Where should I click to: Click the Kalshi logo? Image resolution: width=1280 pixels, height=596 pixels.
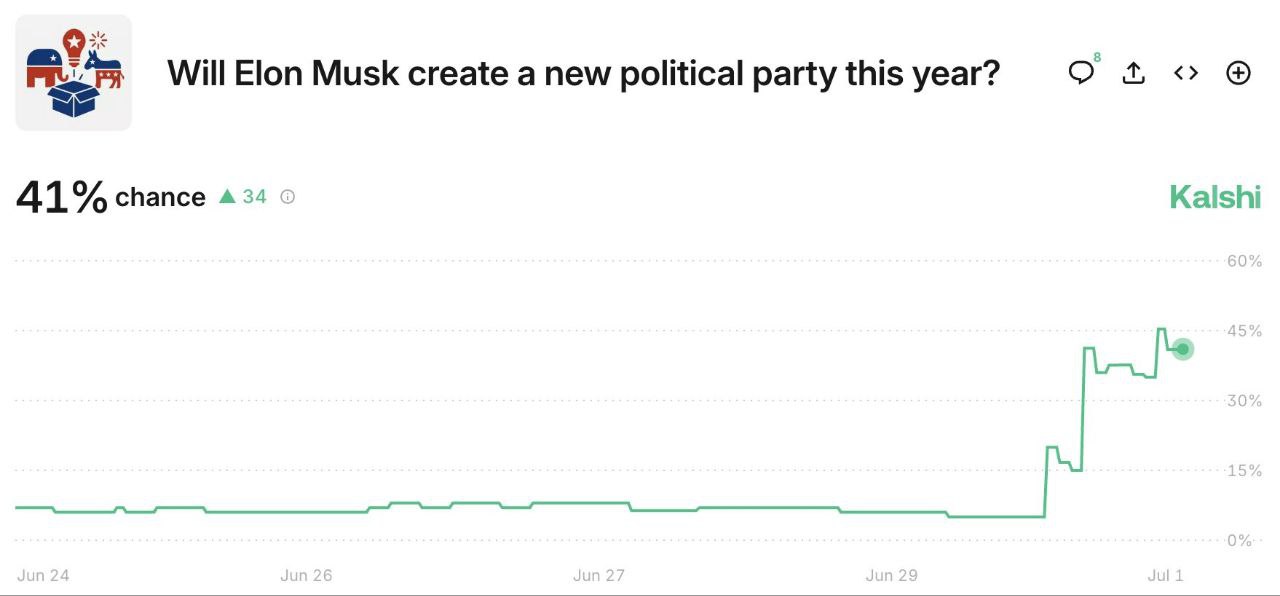tap(1215, 197)
